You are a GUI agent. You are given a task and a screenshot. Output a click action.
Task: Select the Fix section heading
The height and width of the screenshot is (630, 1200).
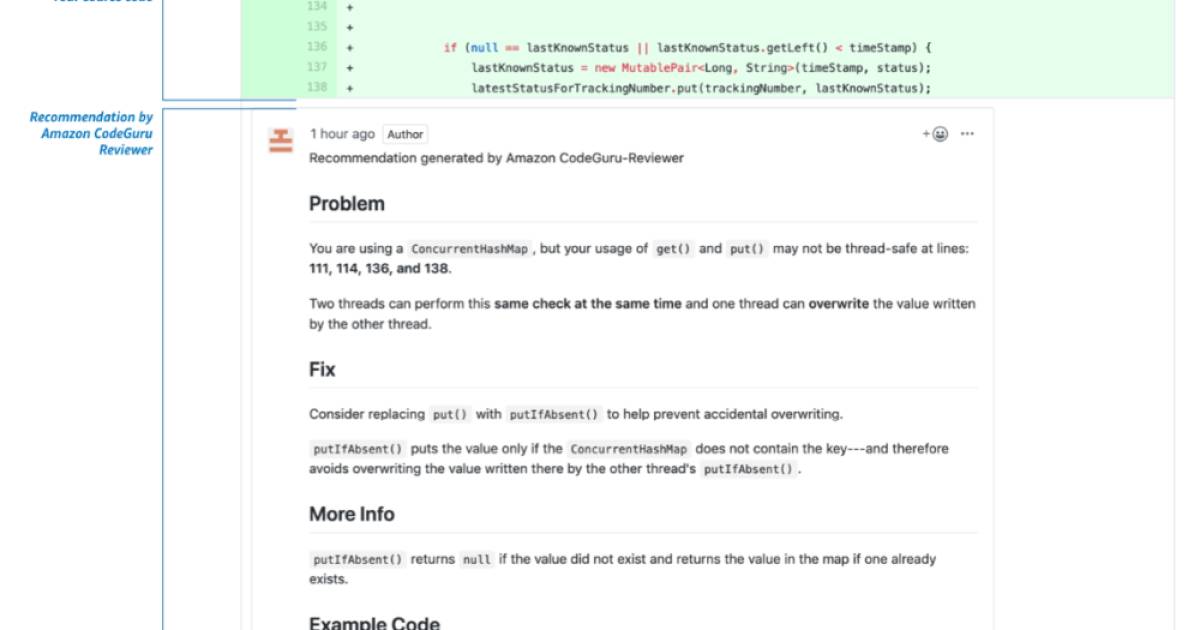(x=320, y=370)
